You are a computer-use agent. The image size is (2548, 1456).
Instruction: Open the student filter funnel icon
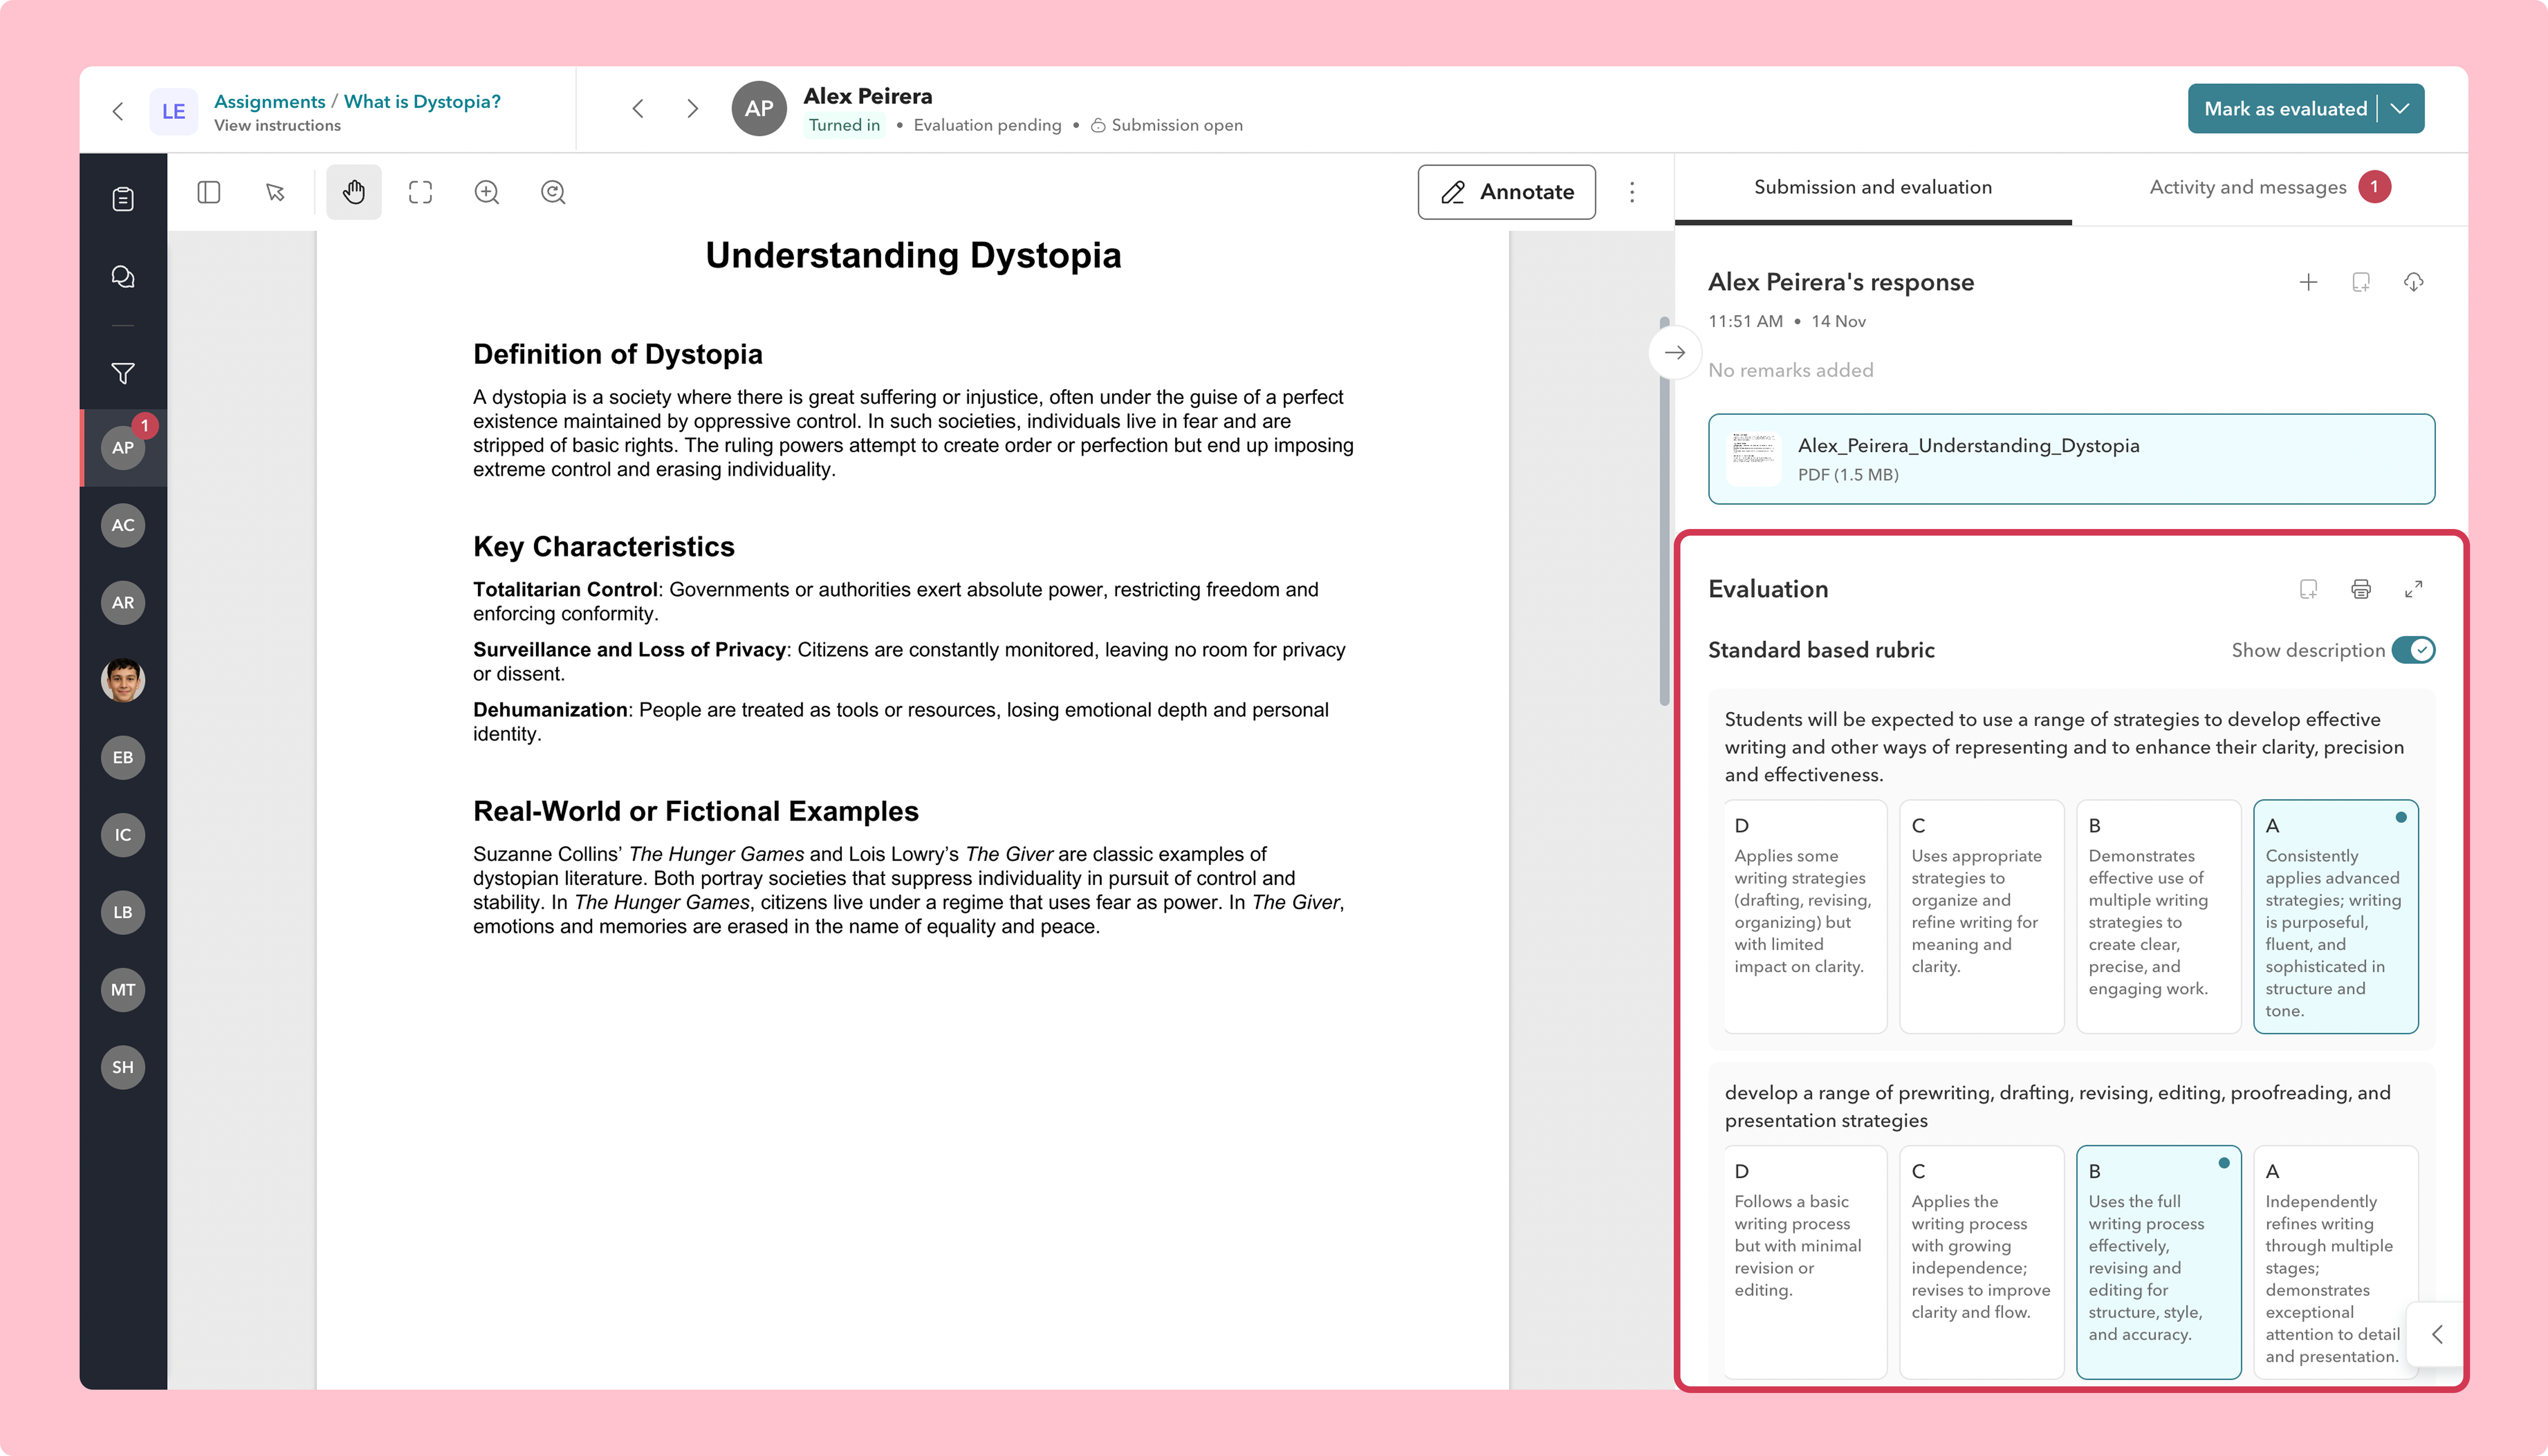123,374
